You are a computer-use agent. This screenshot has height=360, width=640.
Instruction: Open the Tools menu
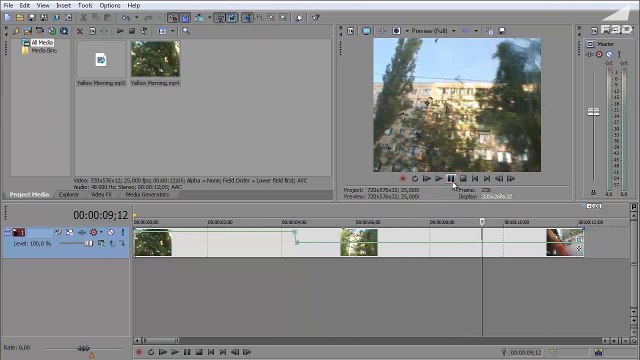[x=85, y=6]
